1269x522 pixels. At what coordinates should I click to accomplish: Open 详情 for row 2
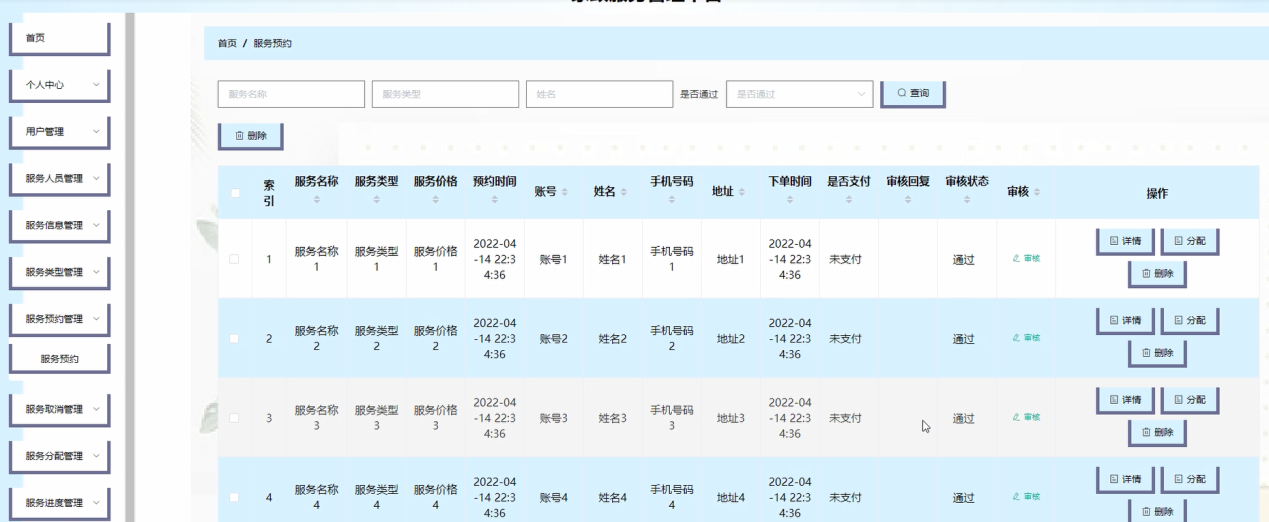[1125, 320]
